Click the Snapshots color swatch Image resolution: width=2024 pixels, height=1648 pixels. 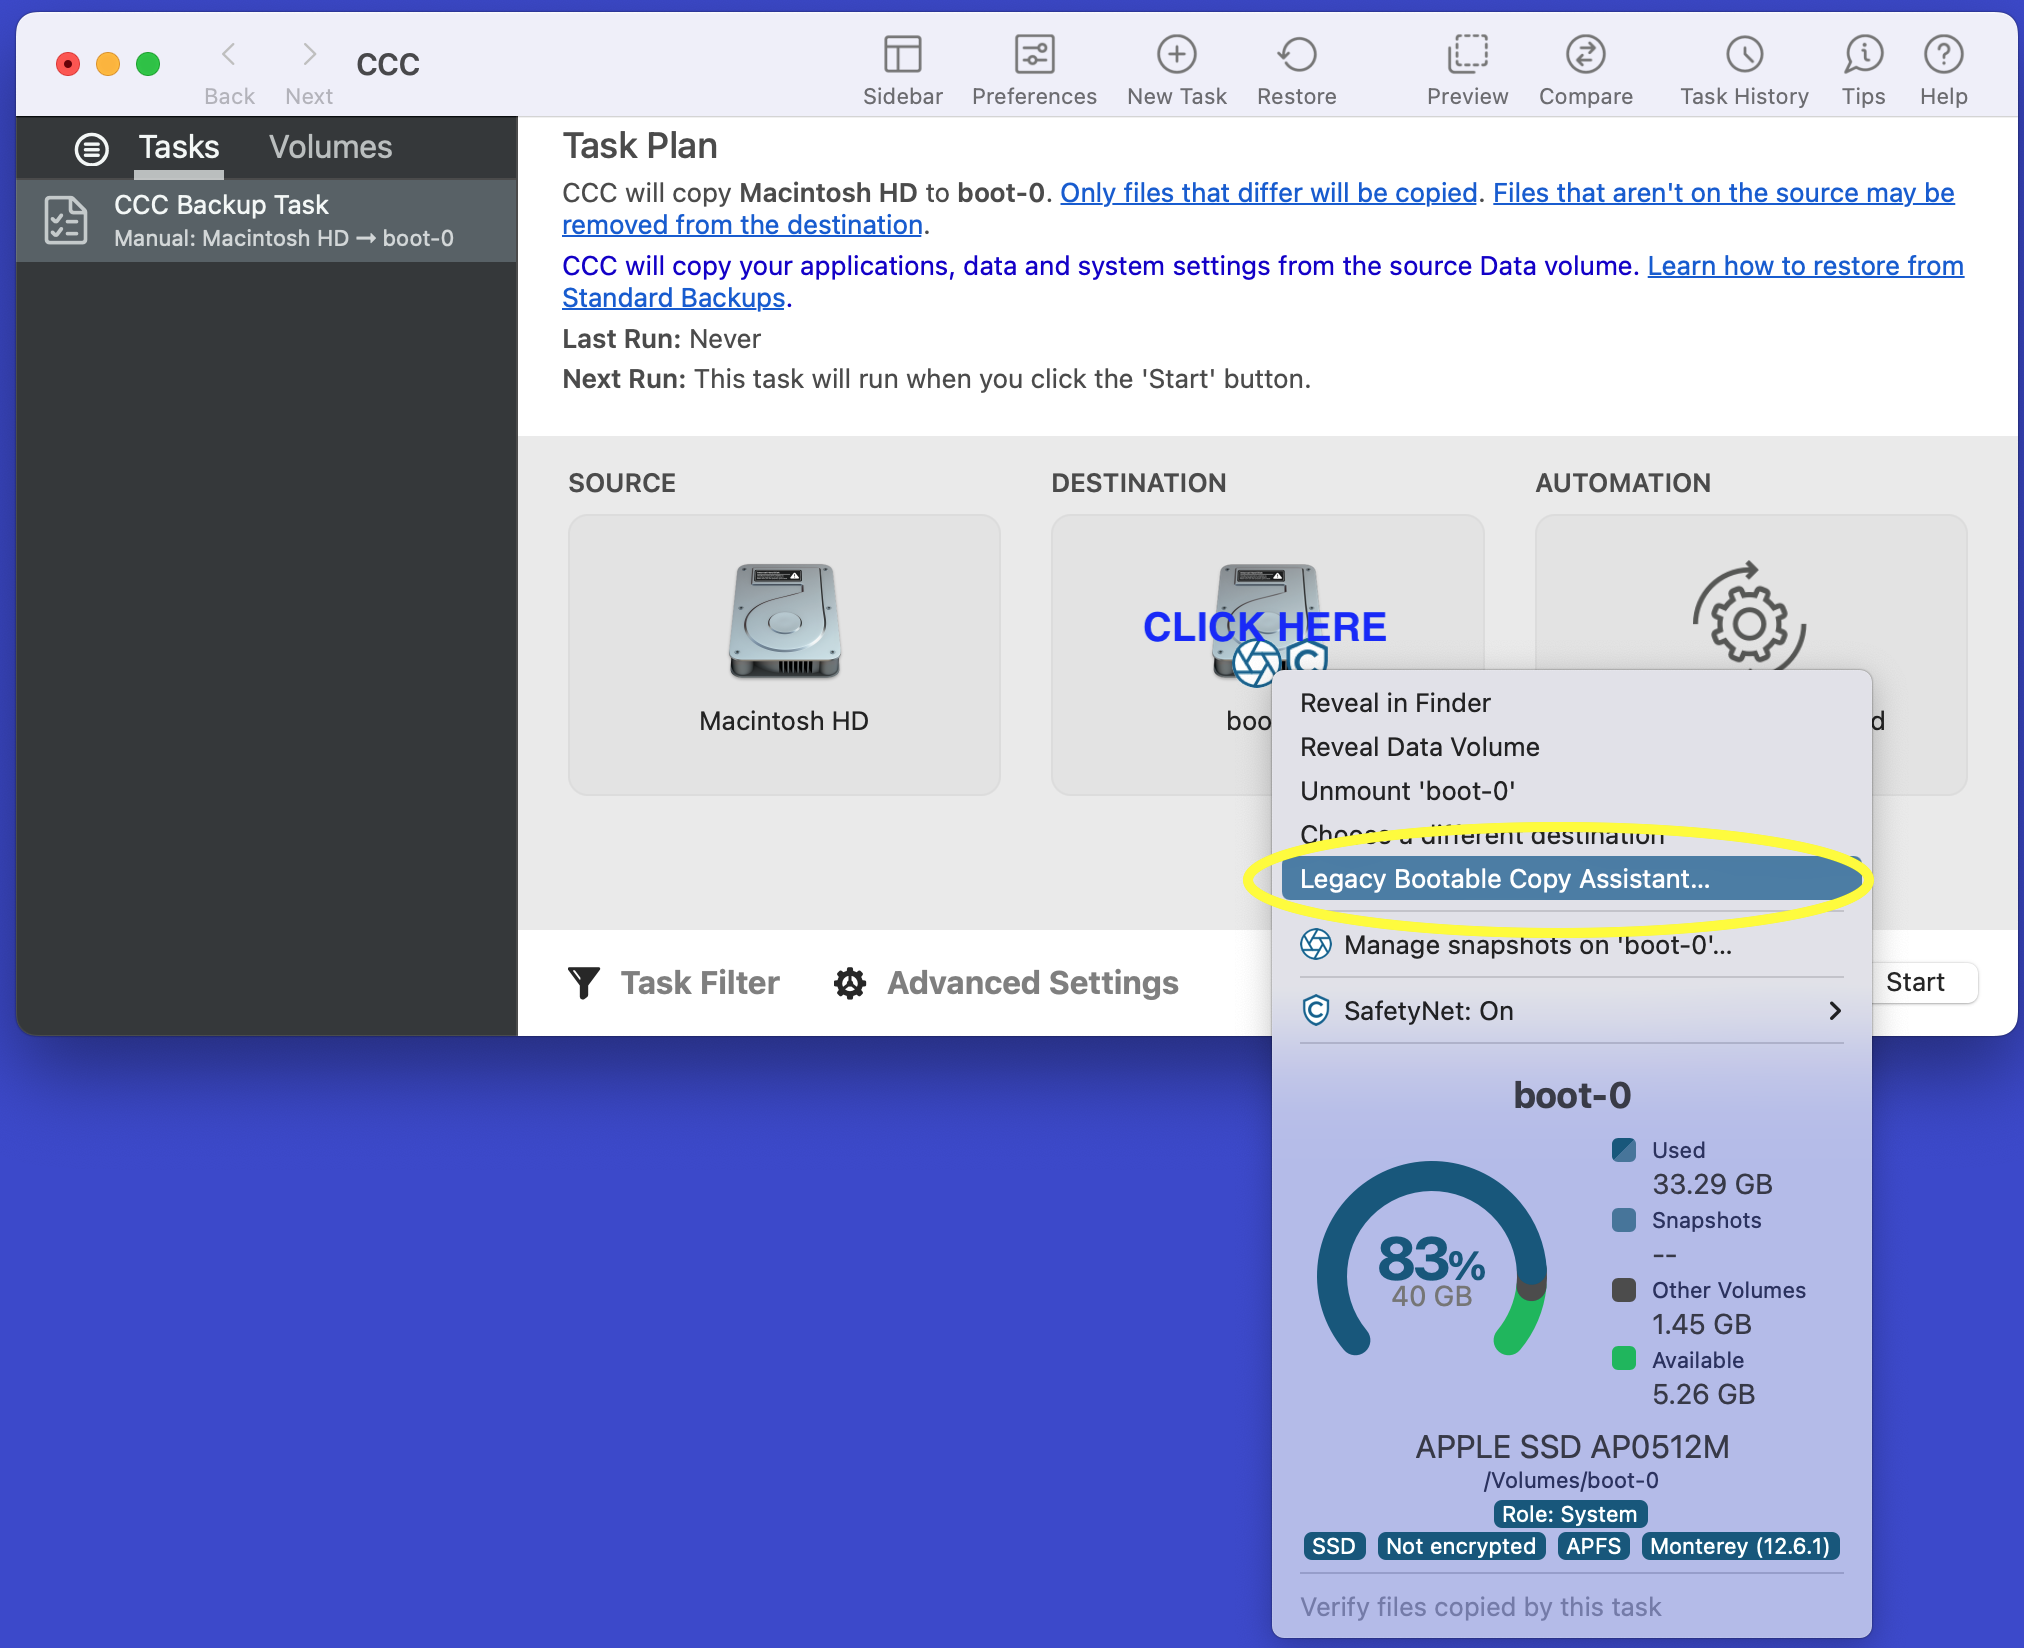click(1623, 1220)
